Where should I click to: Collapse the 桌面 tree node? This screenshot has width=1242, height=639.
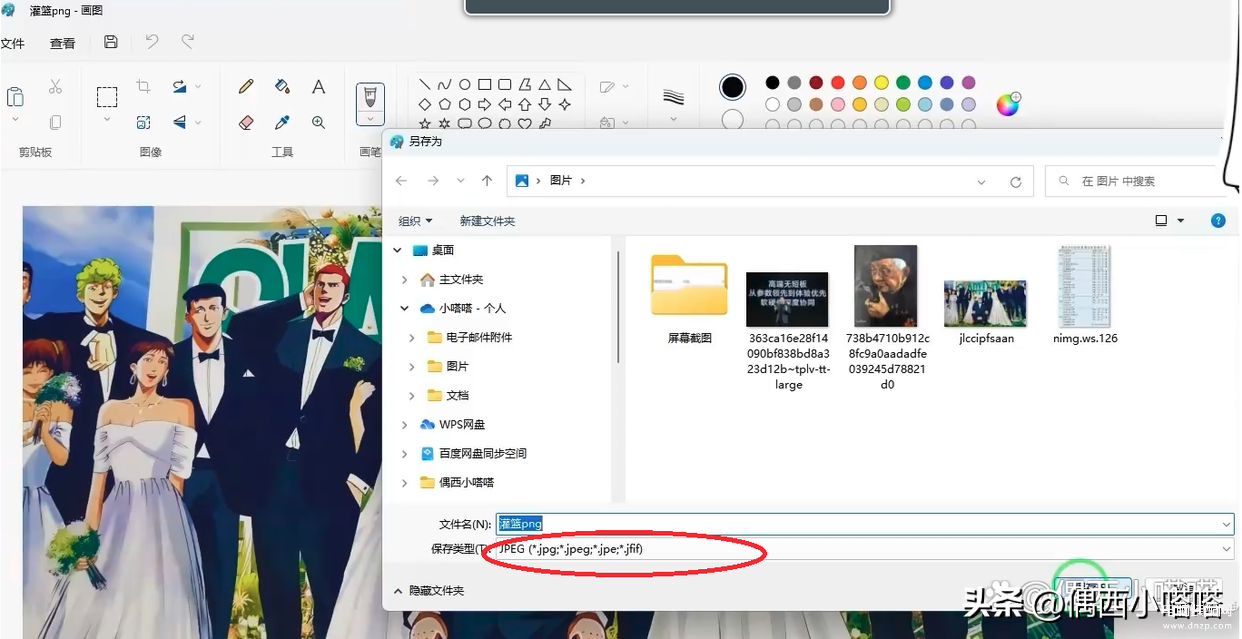pyautogui.click(x=398, y=251)
